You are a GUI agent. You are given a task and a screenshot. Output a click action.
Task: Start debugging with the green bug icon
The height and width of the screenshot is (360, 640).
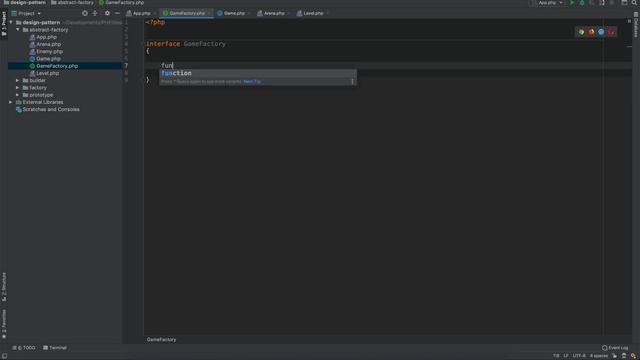click(582, 3)
